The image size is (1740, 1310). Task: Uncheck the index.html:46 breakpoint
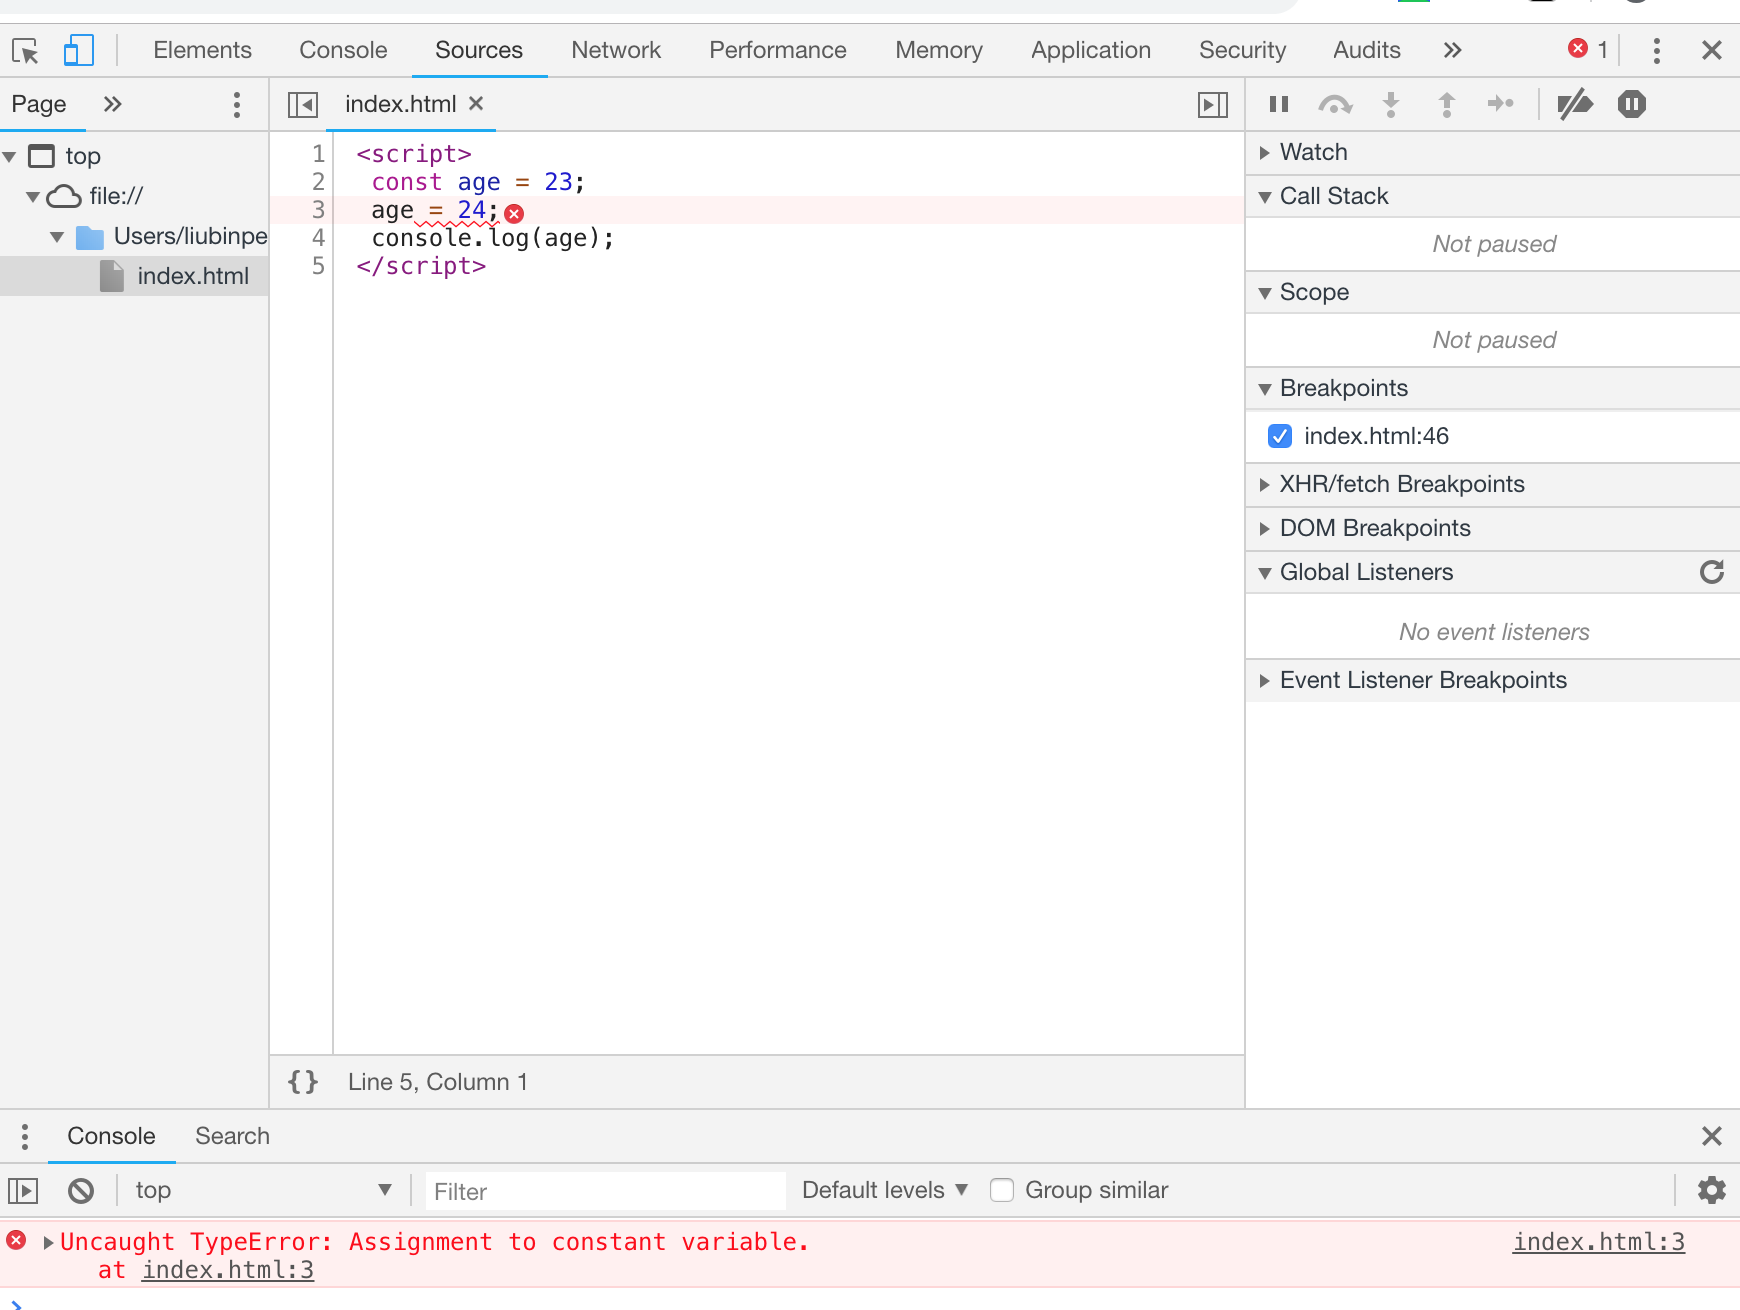tap(1280, 436)
